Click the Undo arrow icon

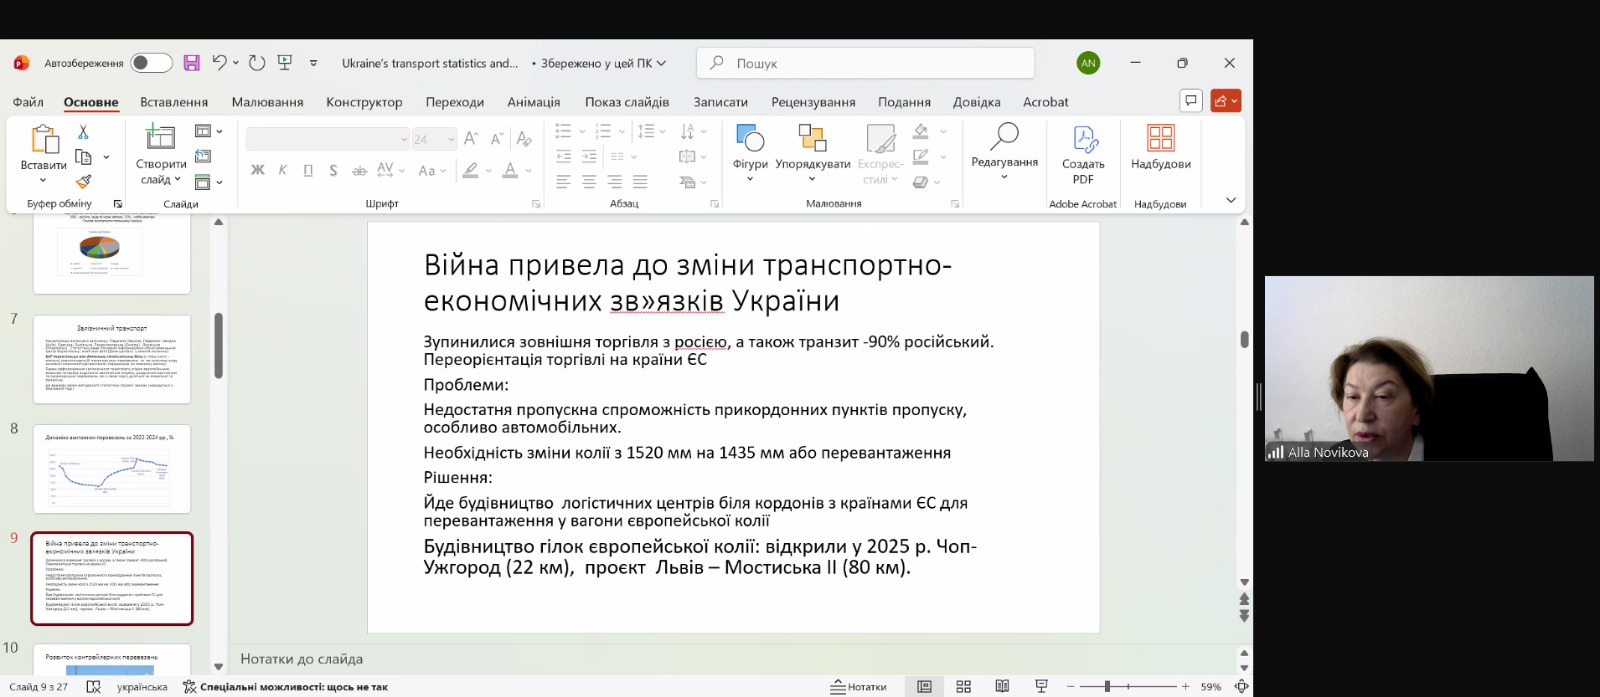(219, 63)
